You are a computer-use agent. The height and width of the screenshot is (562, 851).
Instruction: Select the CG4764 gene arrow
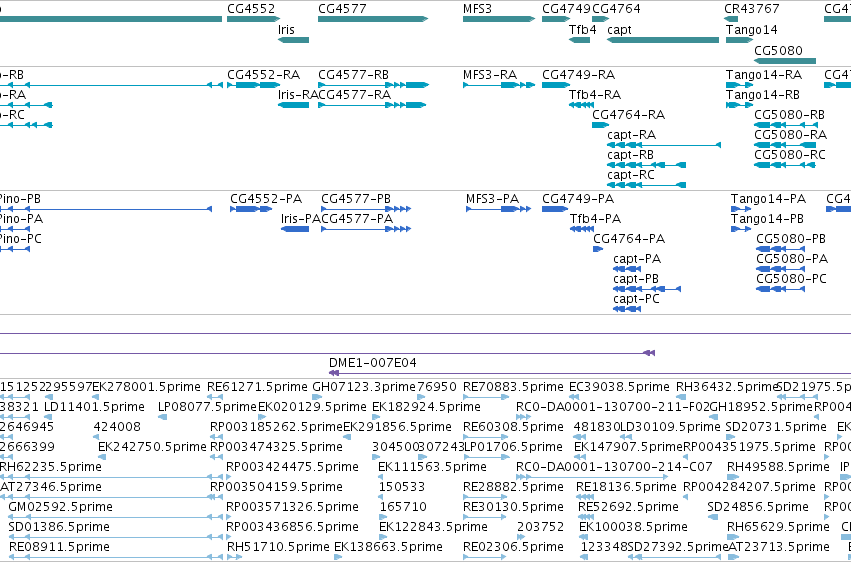[600, 19]
